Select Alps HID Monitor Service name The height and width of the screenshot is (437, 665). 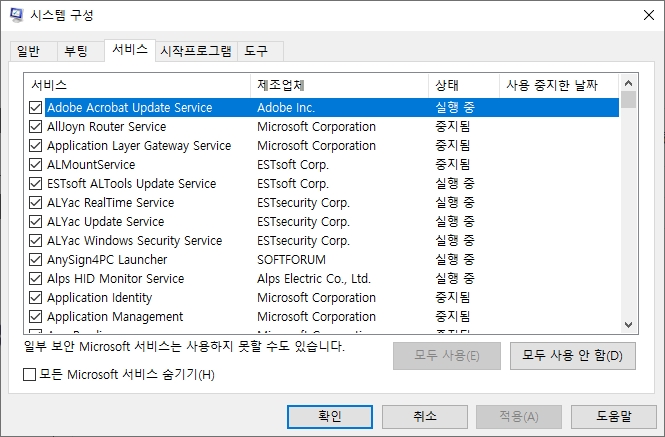pos(115,279)
